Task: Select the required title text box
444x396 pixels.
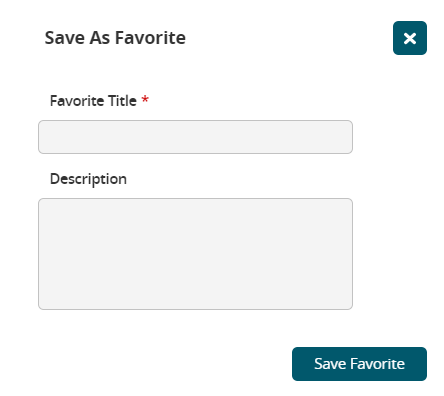Action: pos(195,137)
